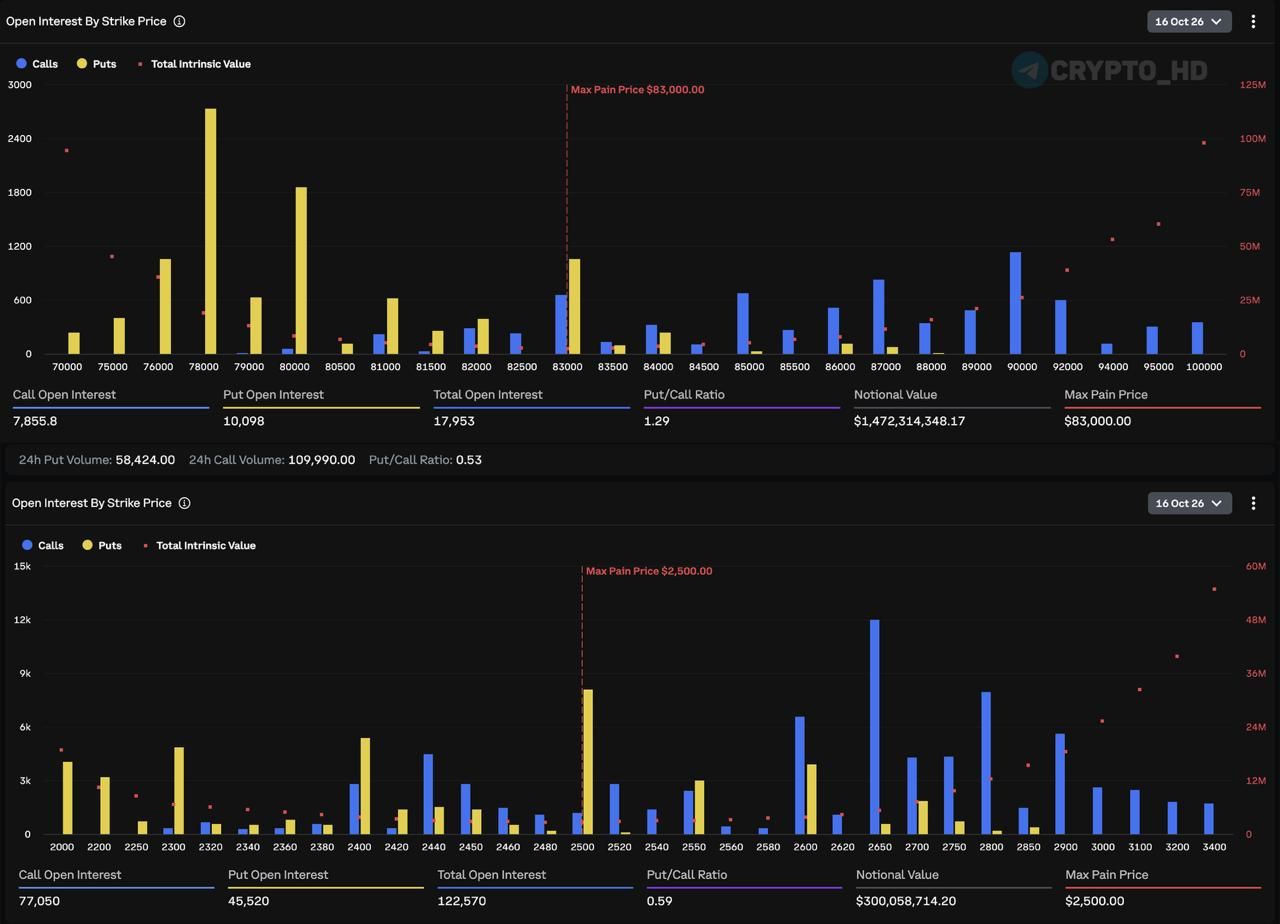Expand the 16 Oct 26 expiry dropdown of the $83,000 max pain chart
The height and width of the screenshot is (924, 1280).
tap(1189, 21)
